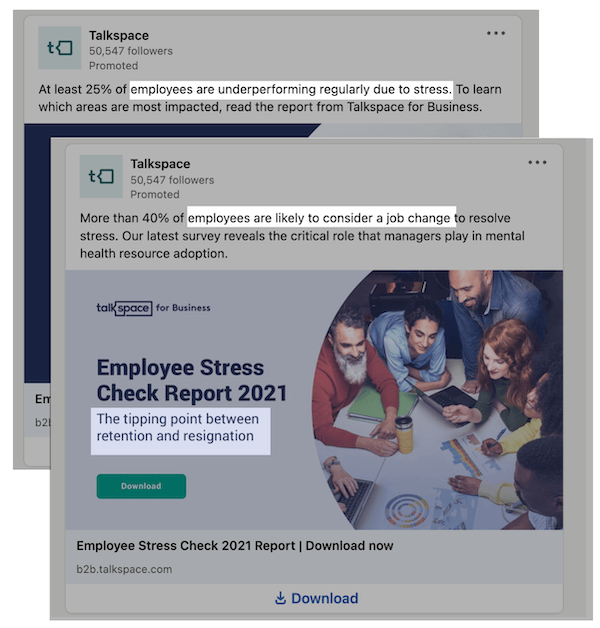The width and height of the screenshot is (600, 628).
Task: Click the 'Employee Stress Check Report 2021' banner title
Action: click(x=191, y=380)
